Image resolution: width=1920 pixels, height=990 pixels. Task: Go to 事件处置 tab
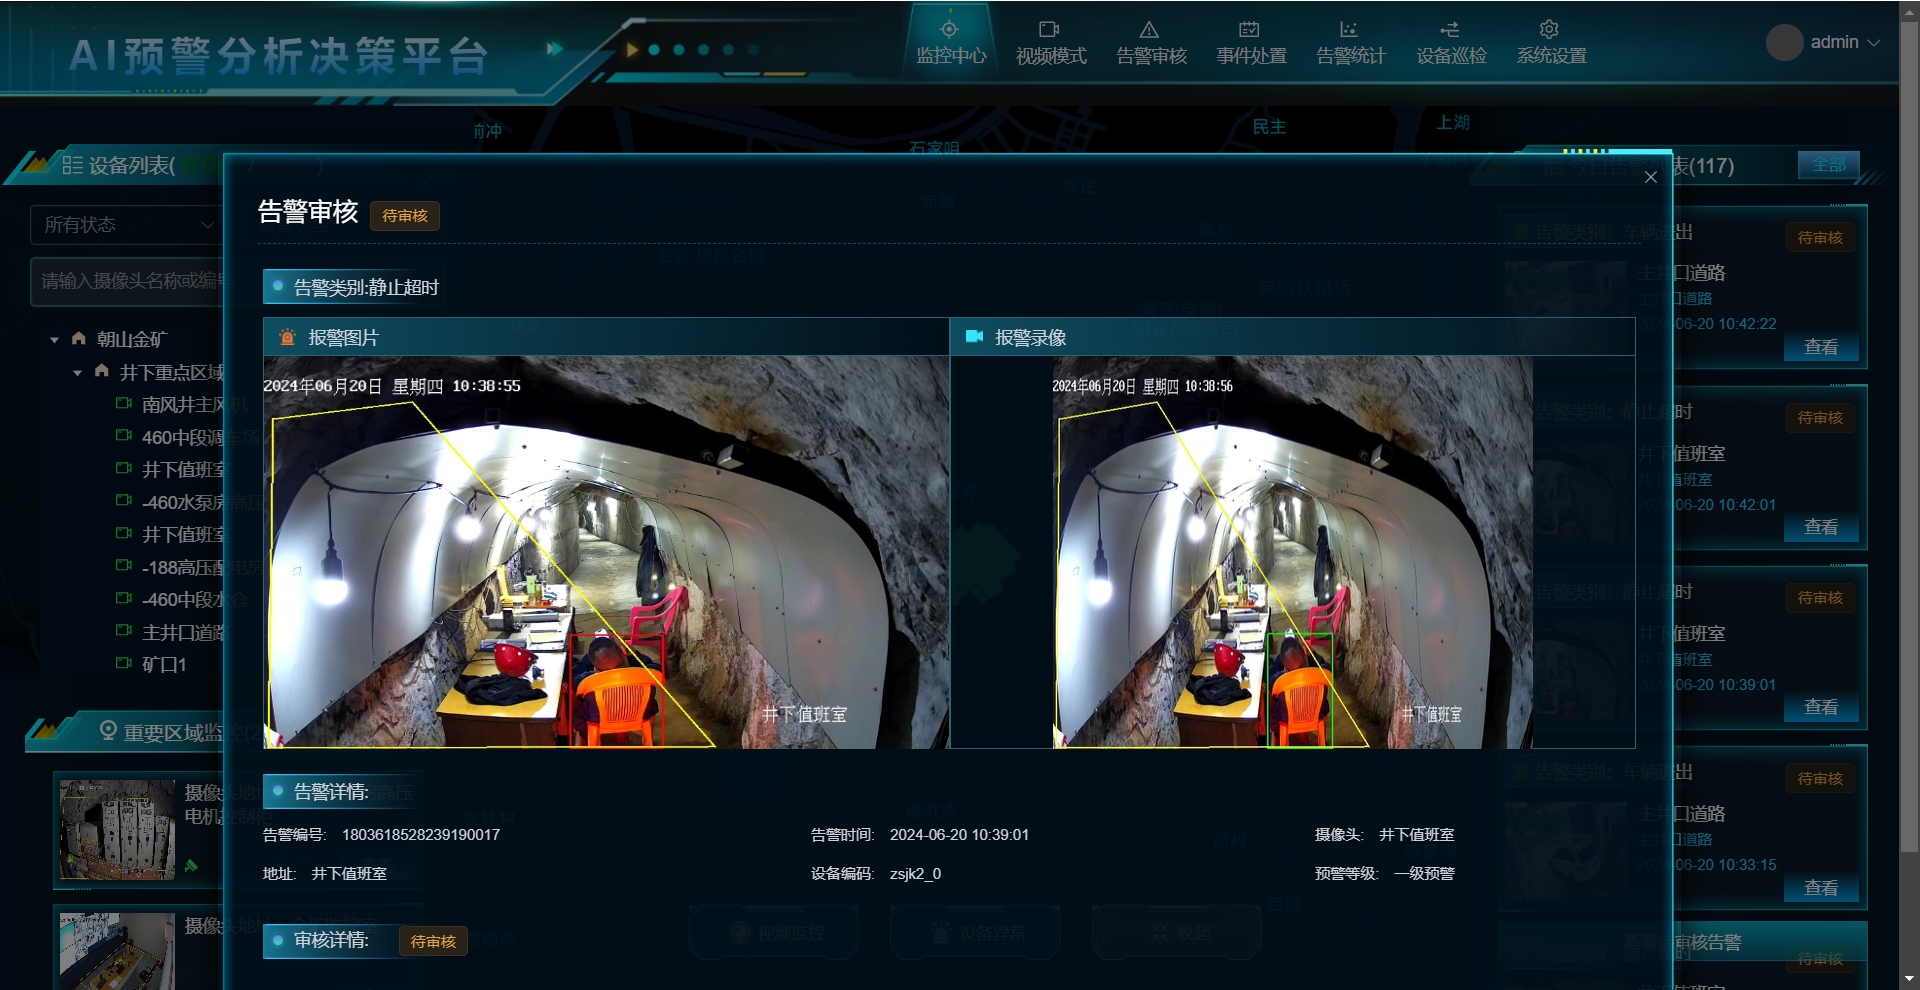(1250, 42)
